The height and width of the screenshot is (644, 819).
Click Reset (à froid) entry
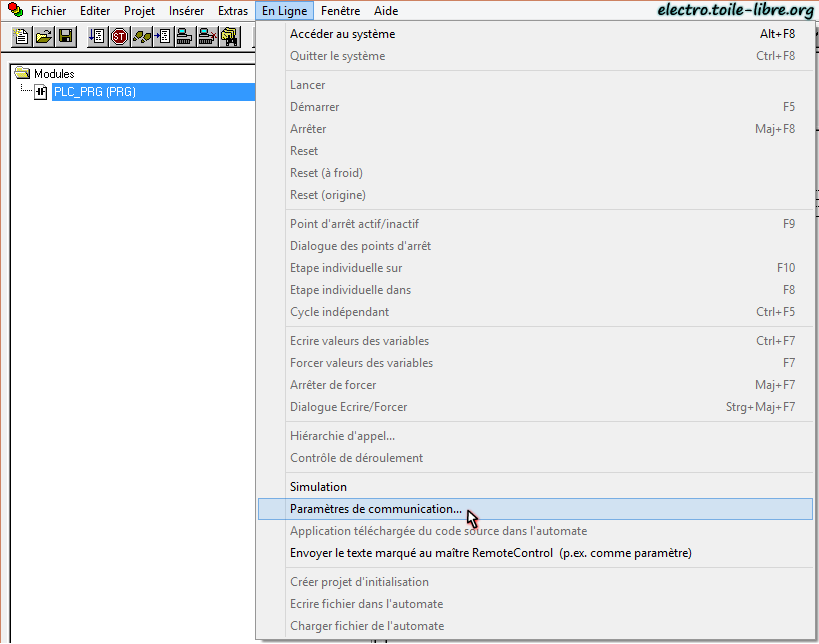pos(535,172)
